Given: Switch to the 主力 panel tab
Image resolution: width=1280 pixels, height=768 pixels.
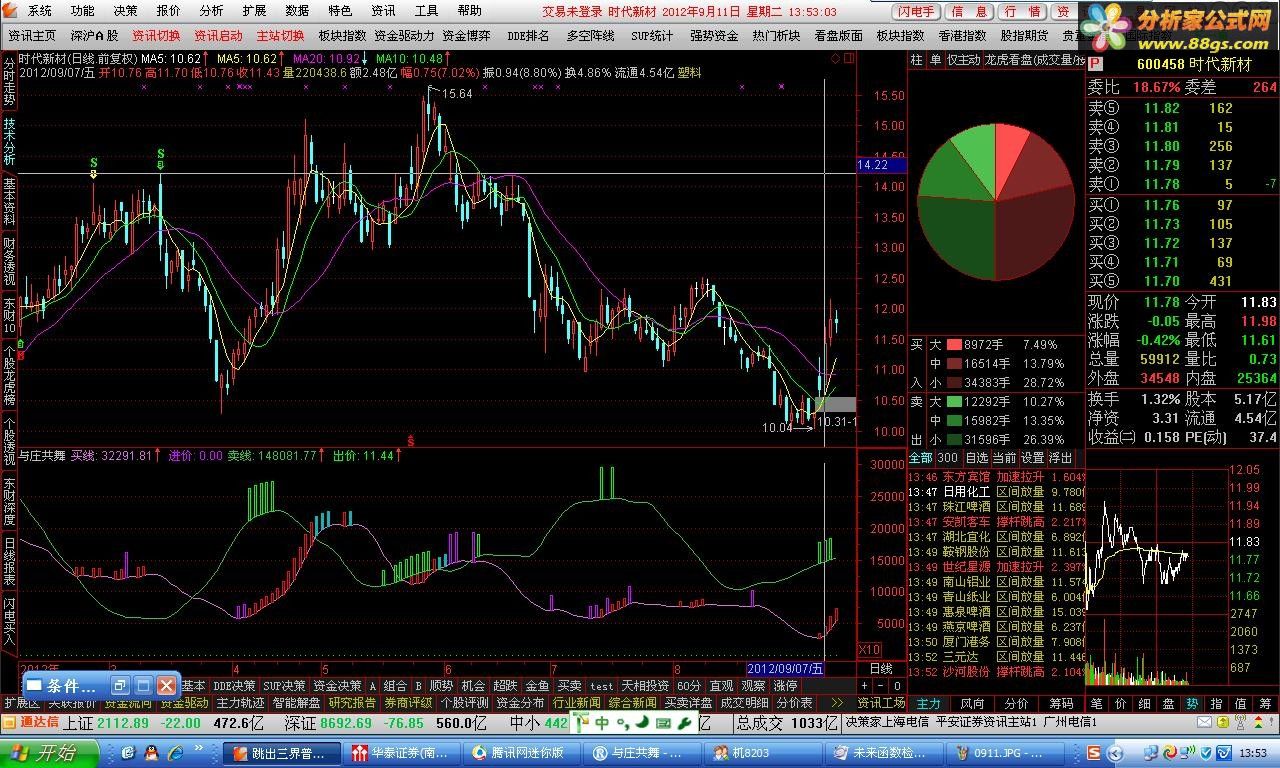Looking at the screenshot, I should (928, 703).
